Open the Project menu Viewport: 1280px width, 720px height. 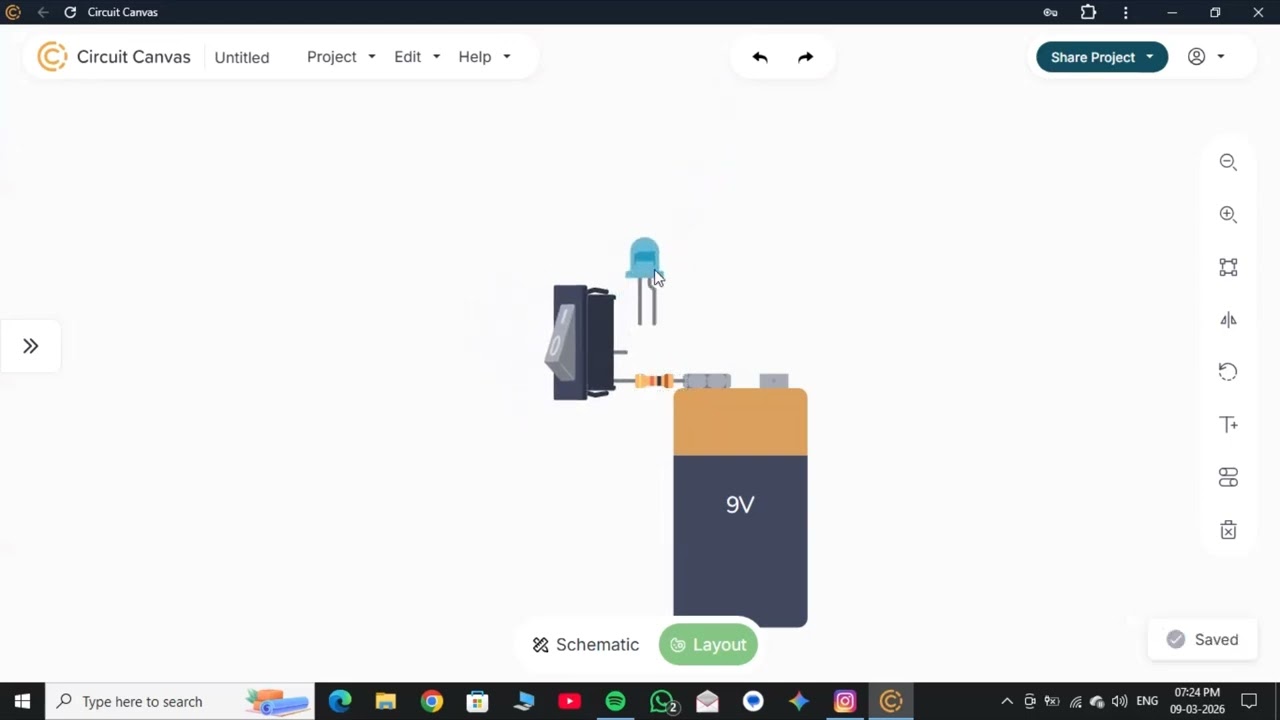341,57
